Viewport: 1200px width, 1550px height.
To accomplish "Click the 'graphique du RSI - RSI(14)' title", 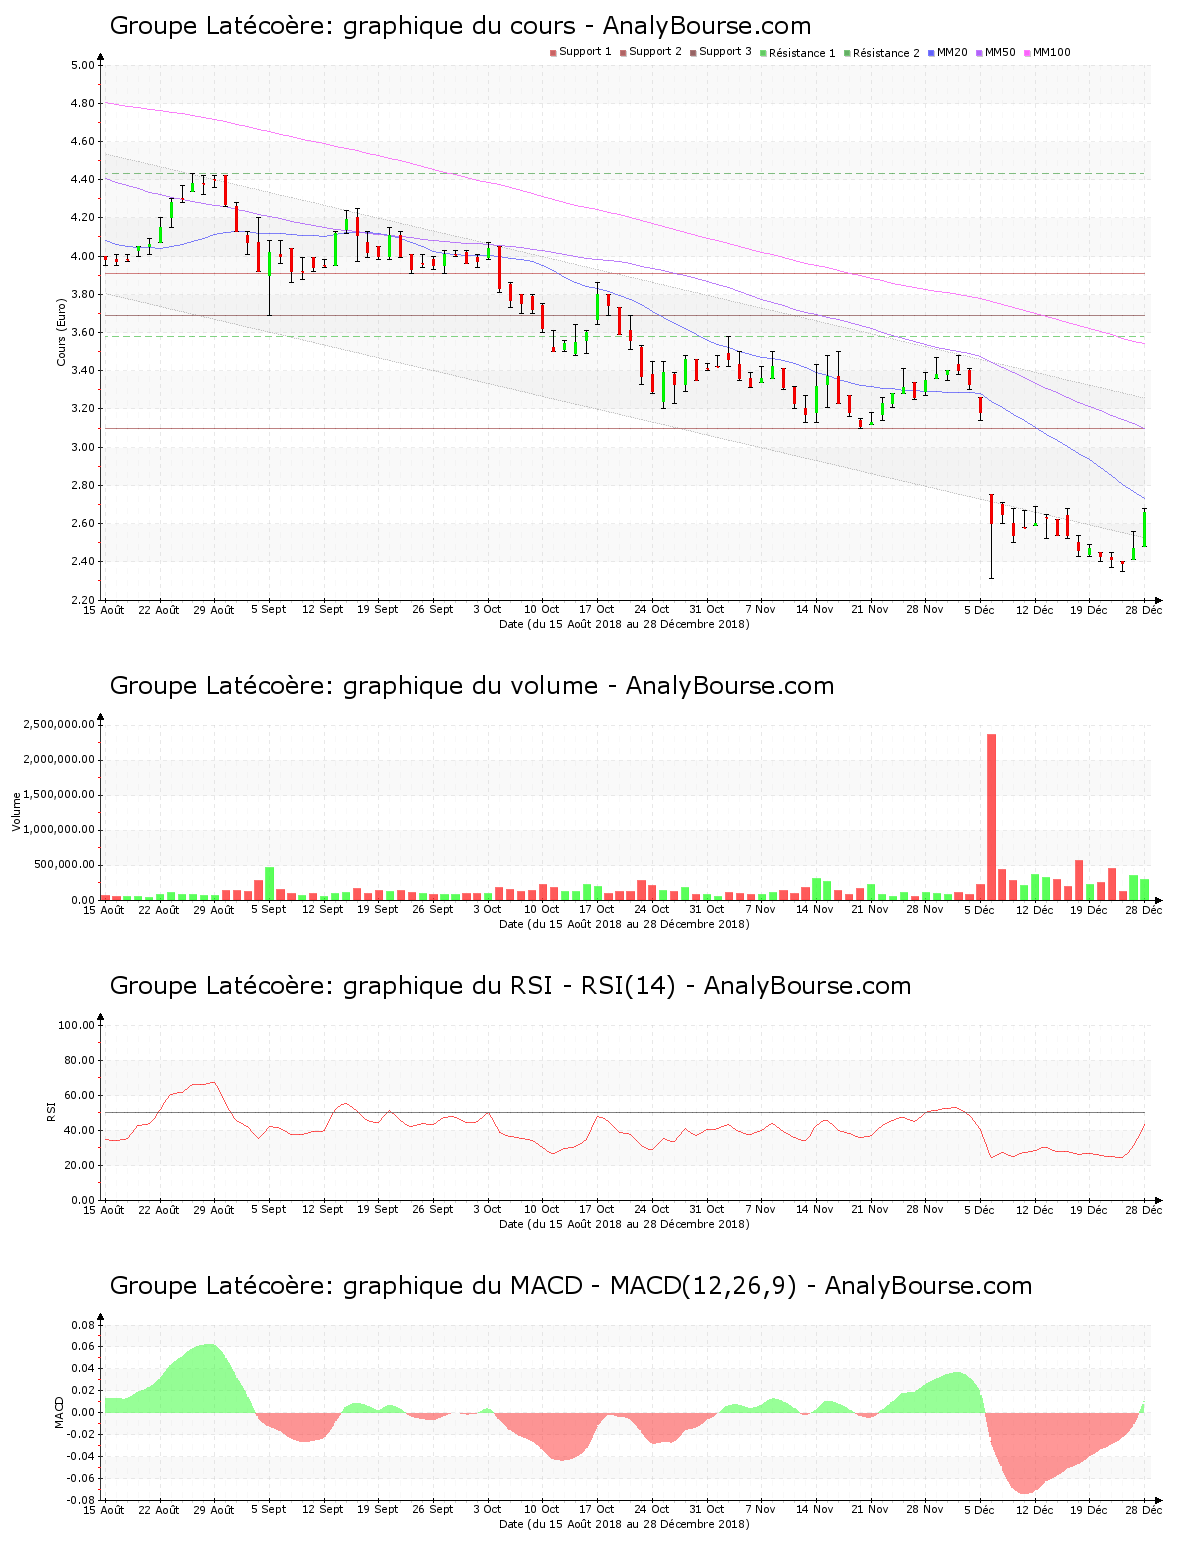I will tap(510, 986).
